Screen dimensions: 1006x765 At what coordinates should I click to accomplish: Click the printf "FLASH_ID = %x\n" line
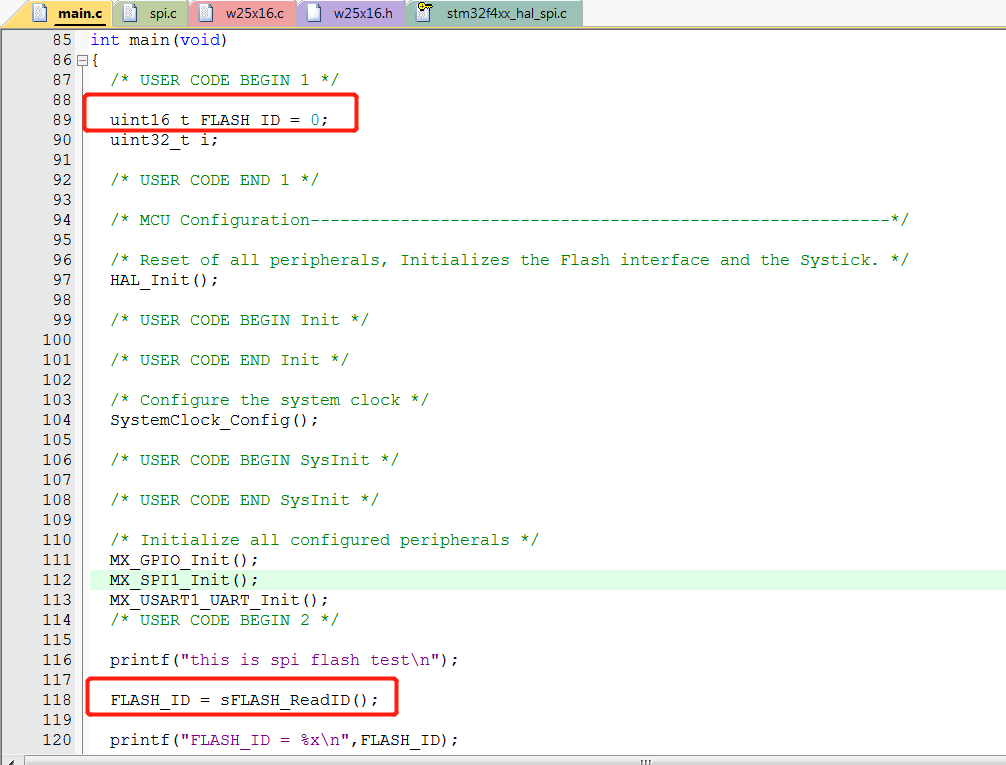pos(284,740)
